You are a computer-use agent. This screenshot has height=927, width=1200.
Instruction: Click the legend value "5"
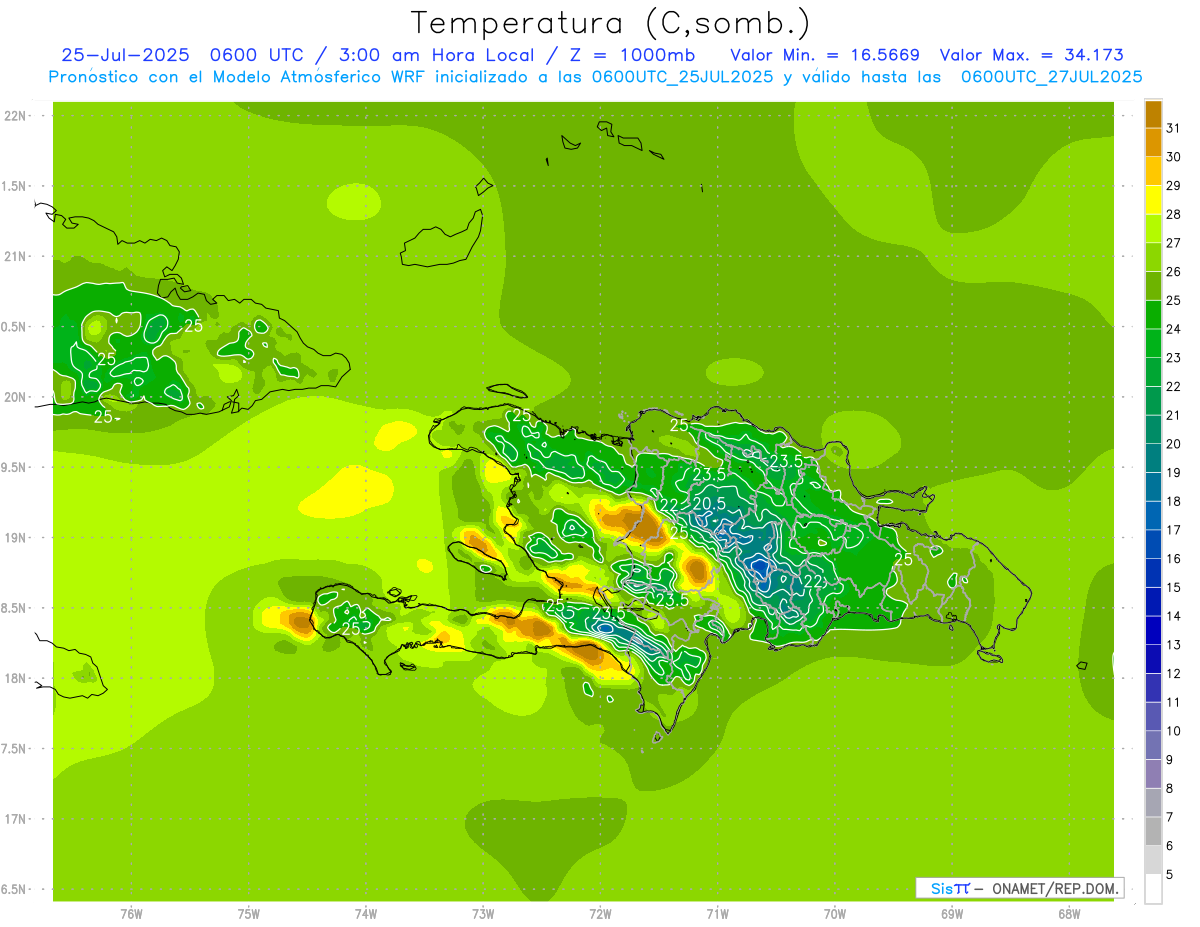[x=1169, y=875]
